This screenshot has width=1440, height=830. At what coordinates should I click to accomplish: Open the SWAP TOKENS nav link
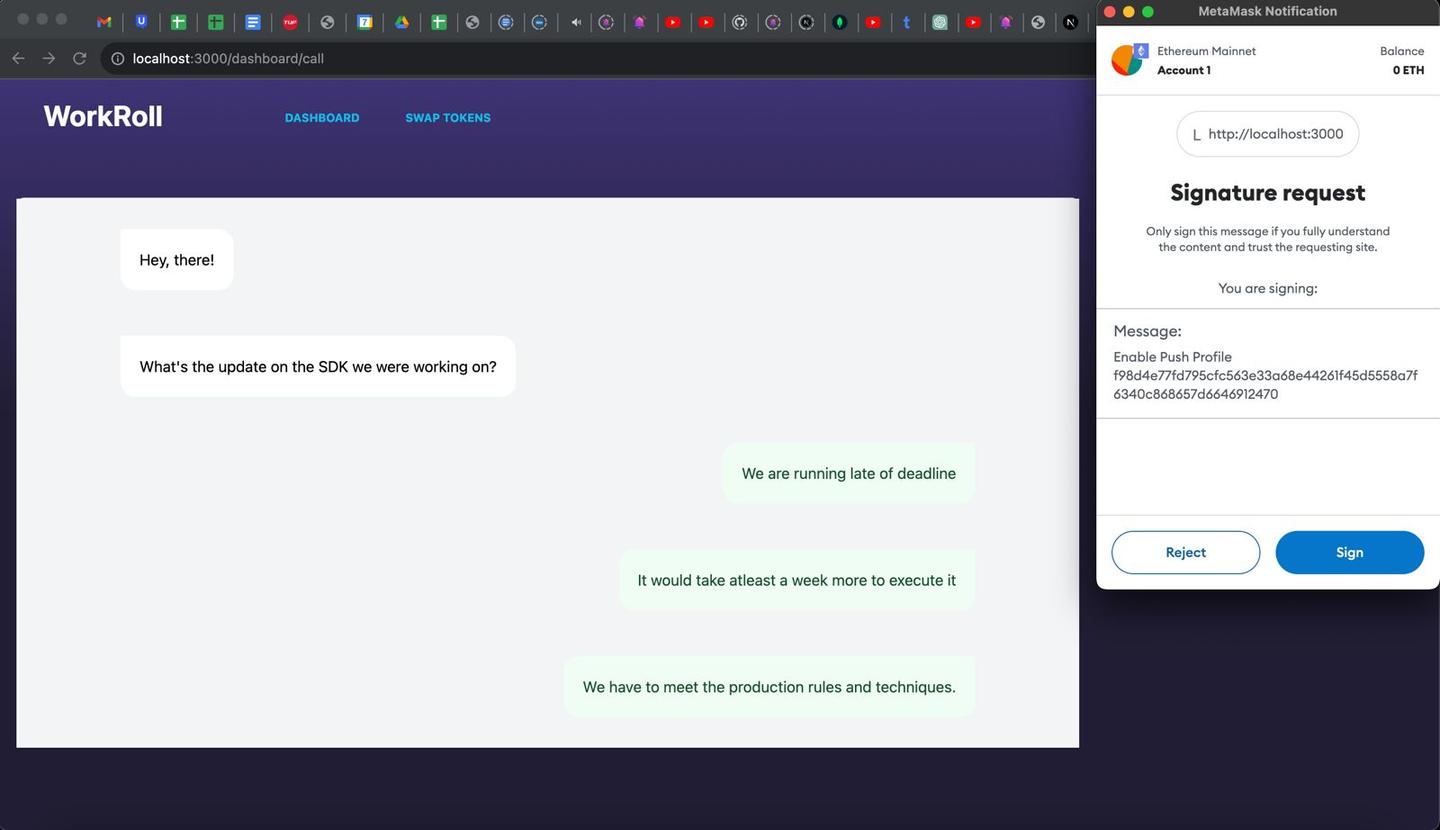(x=448, y=117)
